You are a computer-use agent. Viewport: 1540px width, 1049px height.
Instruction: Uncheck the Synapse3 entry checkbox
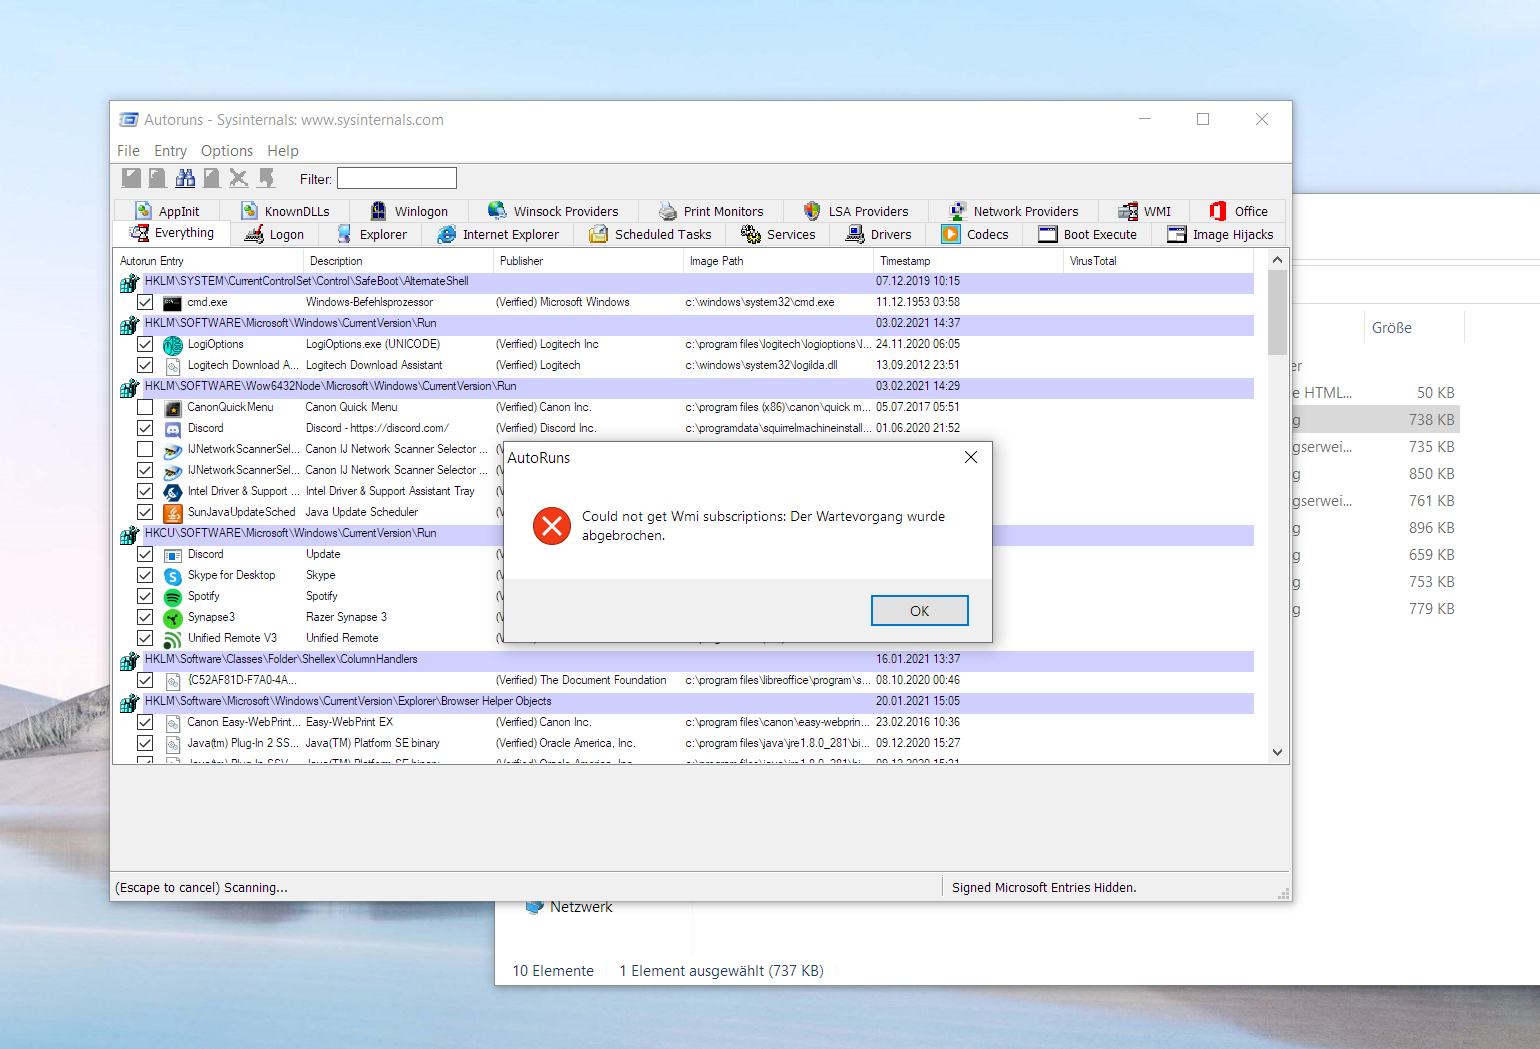(145, 618)
